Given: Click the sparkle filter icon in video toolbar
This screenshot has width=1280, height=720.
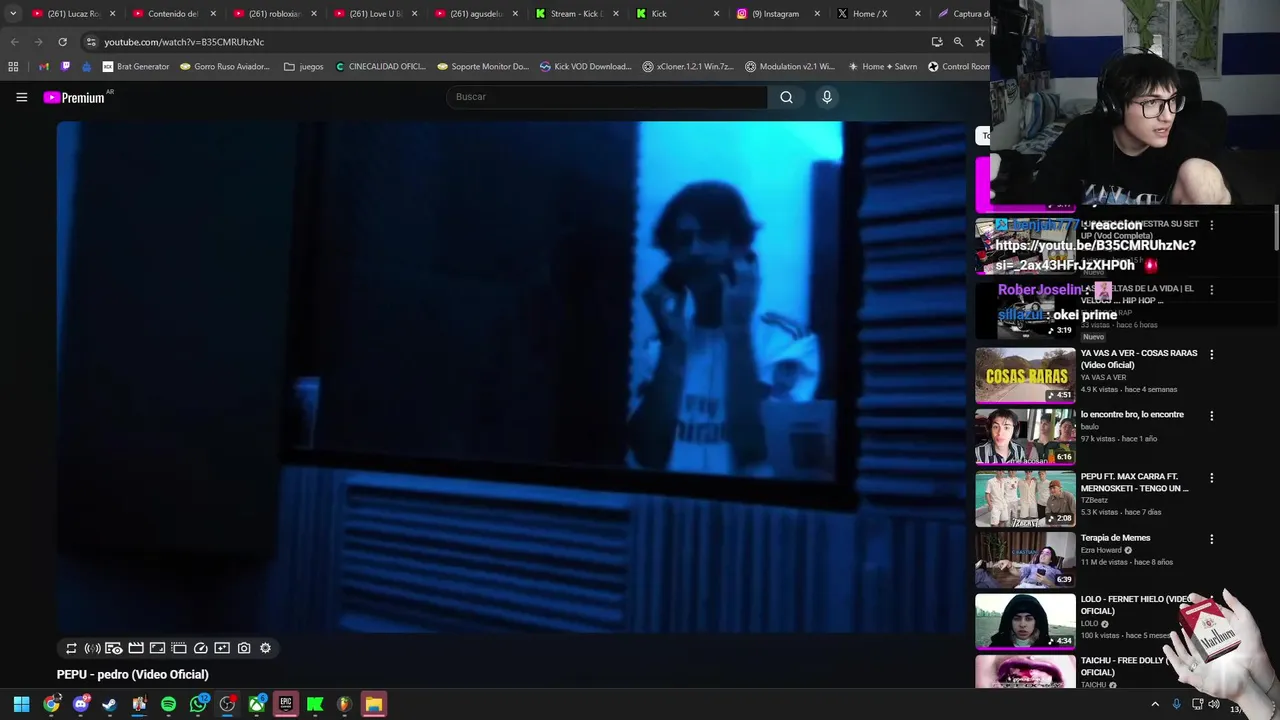Looking at the screenshot, I should click(x=222, y=648).
